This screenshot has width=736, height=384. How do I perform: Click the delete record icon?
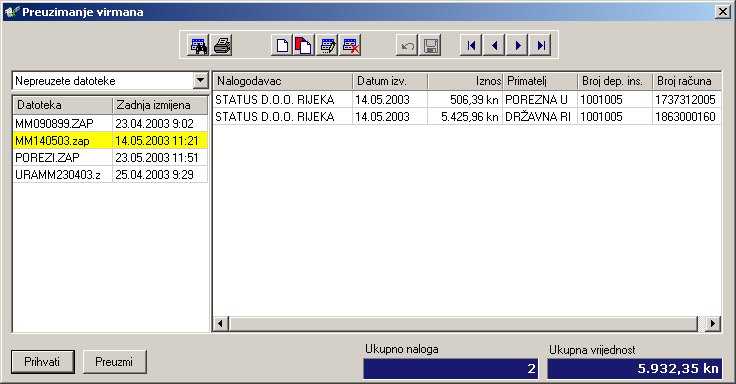pos(350,46)
